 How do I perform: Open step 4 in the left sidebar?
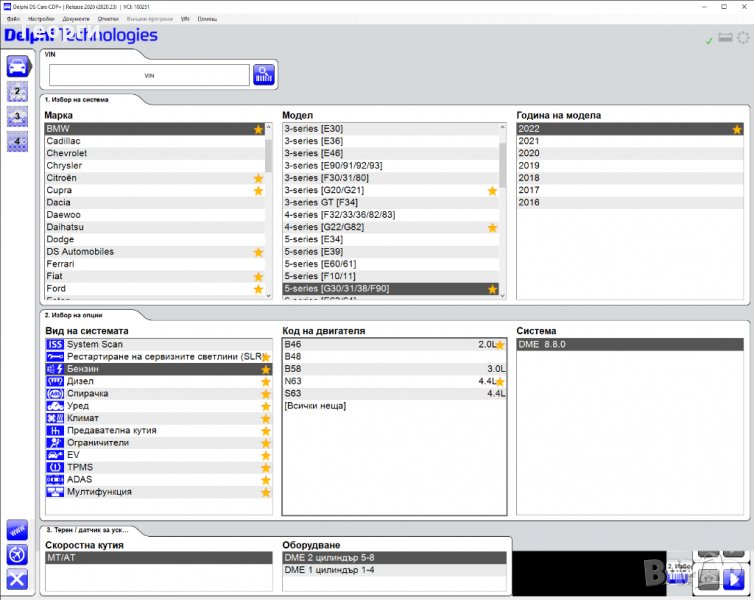click(x=17, y=141)
